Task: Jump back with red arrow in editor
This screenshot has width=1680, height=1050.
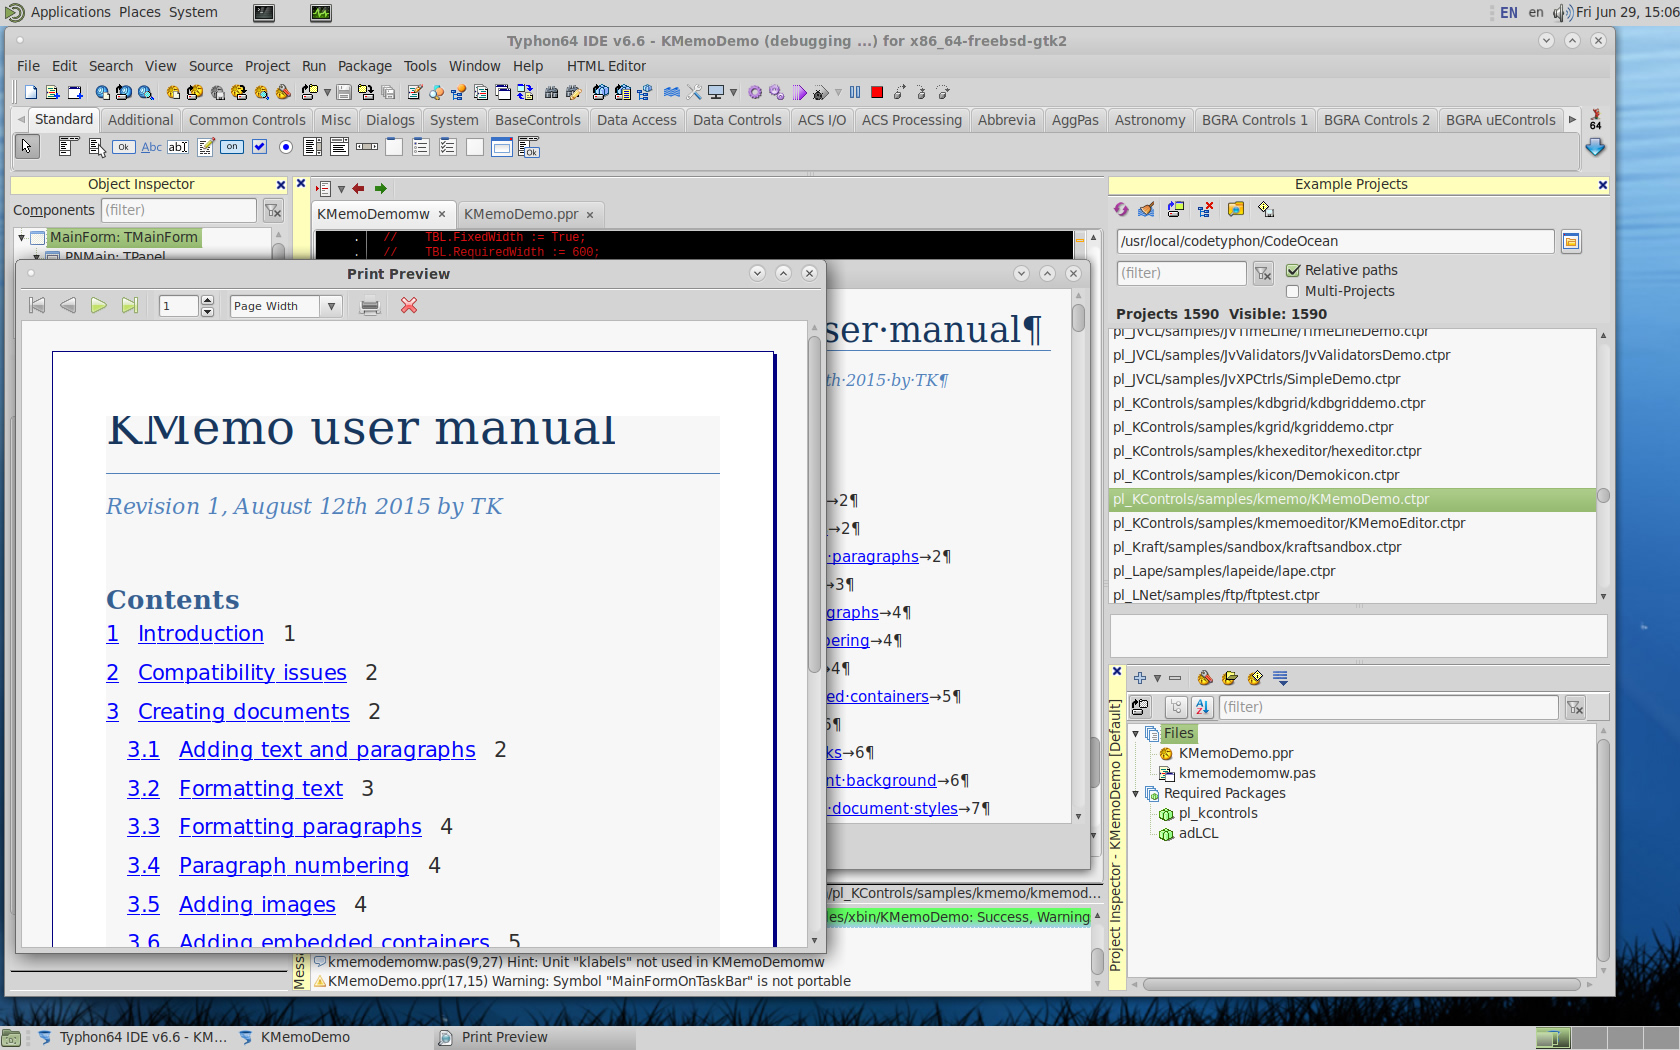Action: (x=358, y=188)
